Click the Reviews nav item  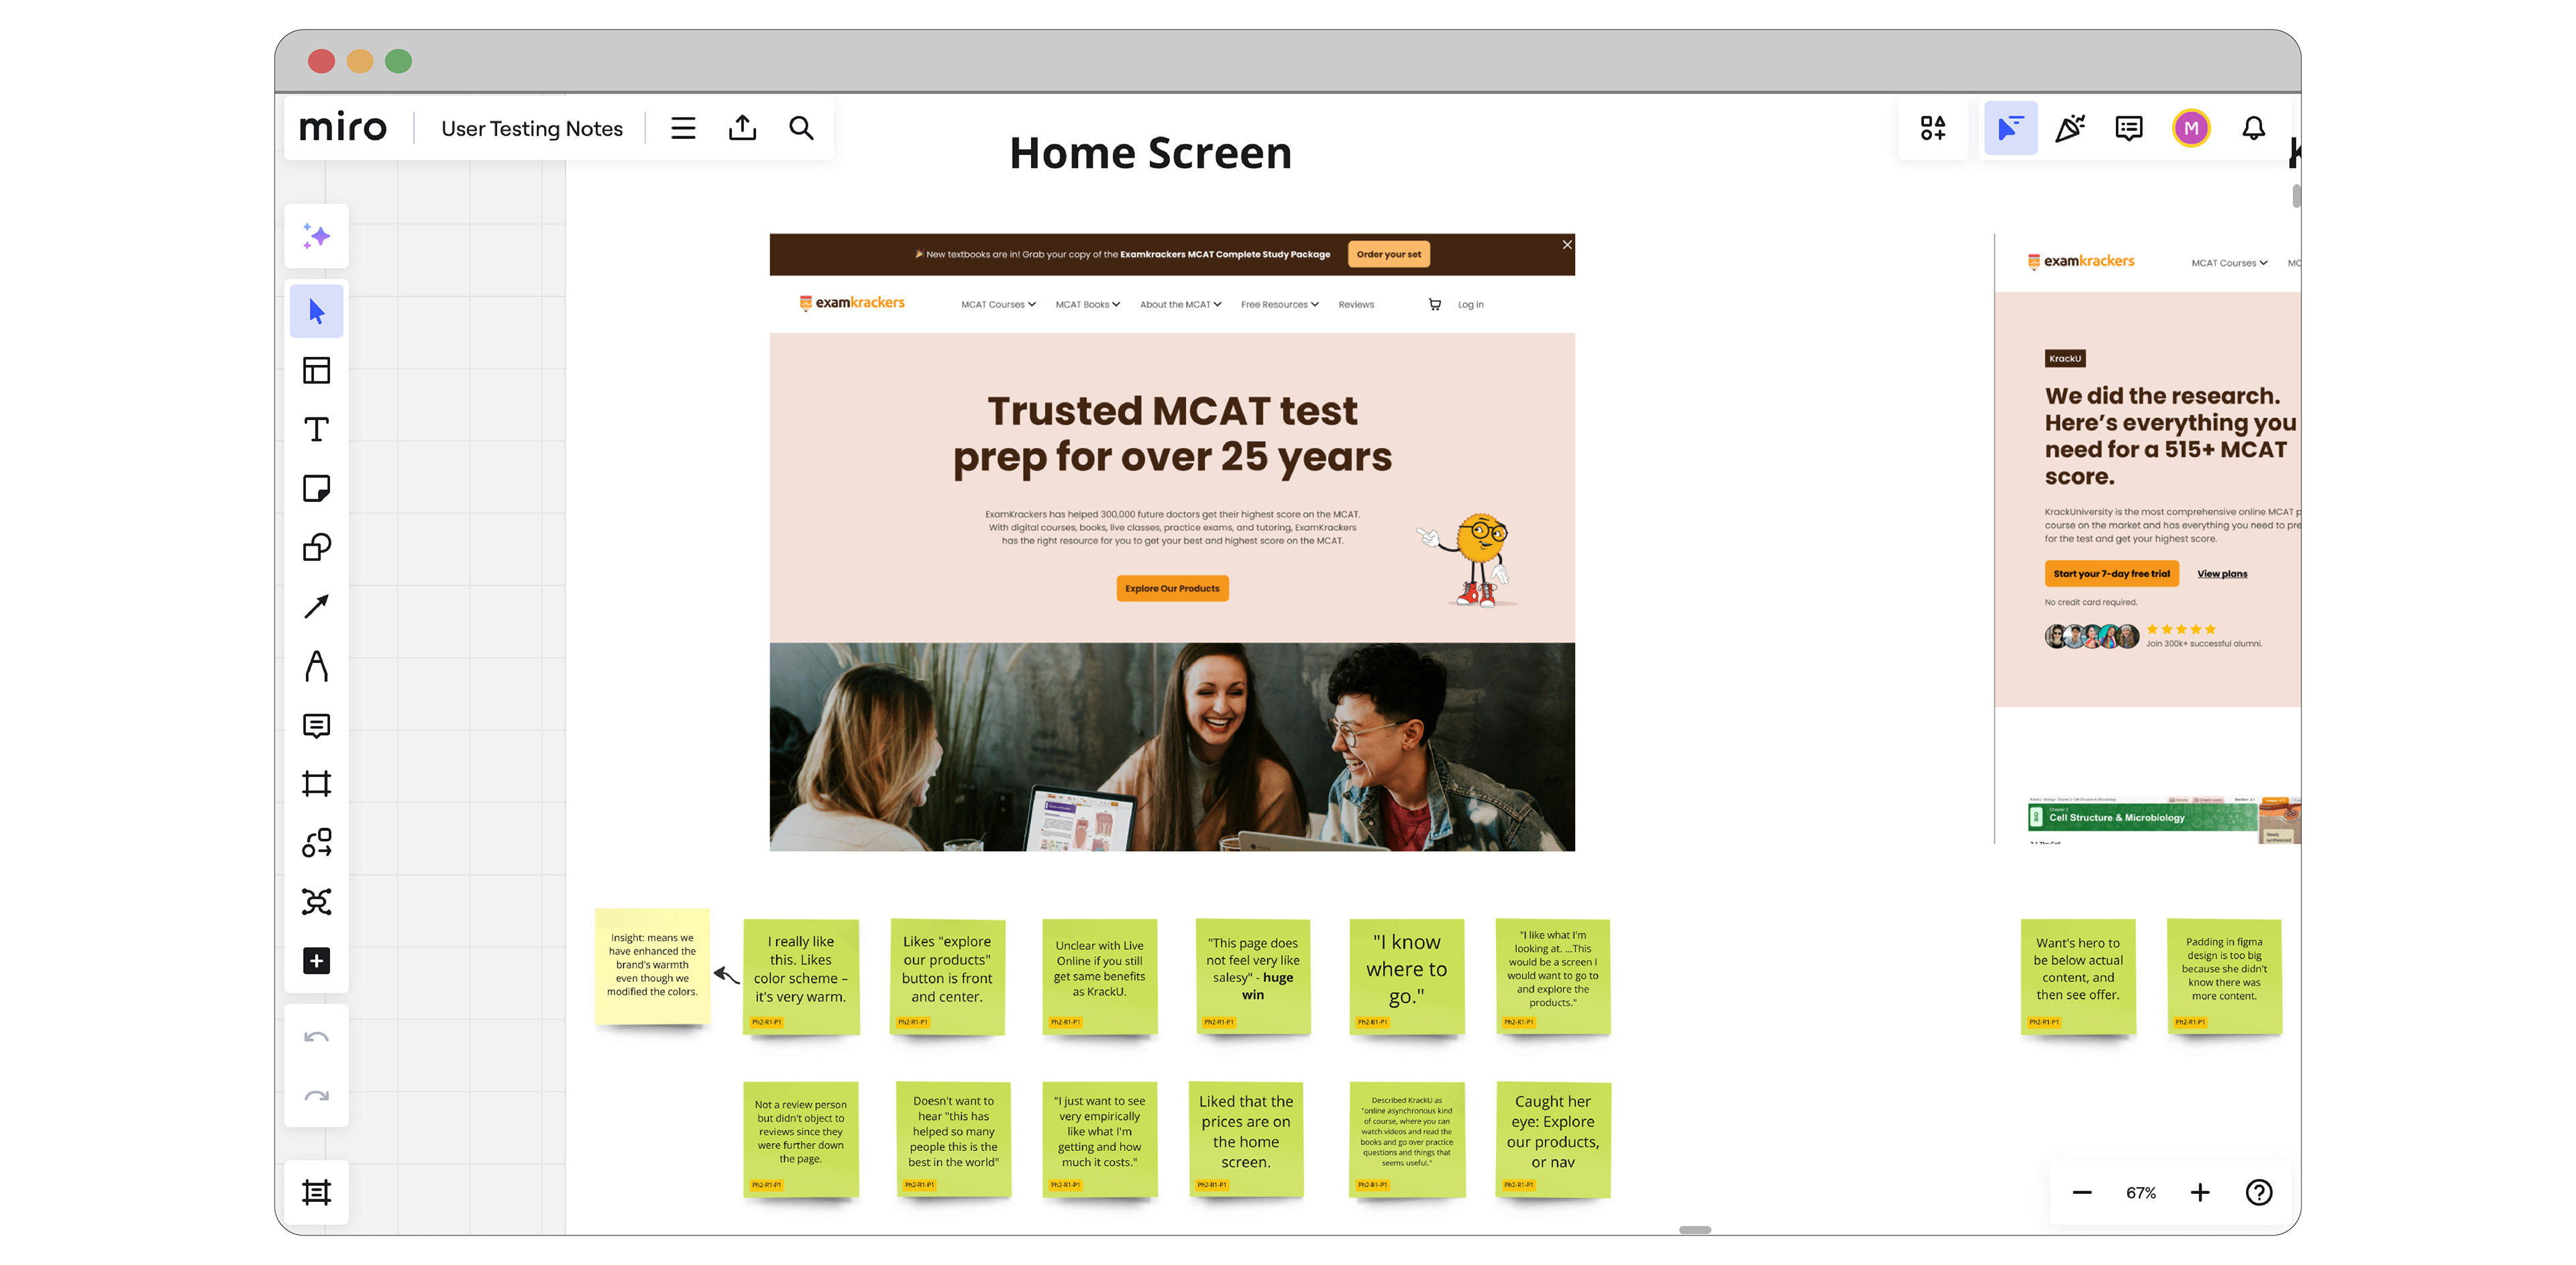tap(1356, 305)
